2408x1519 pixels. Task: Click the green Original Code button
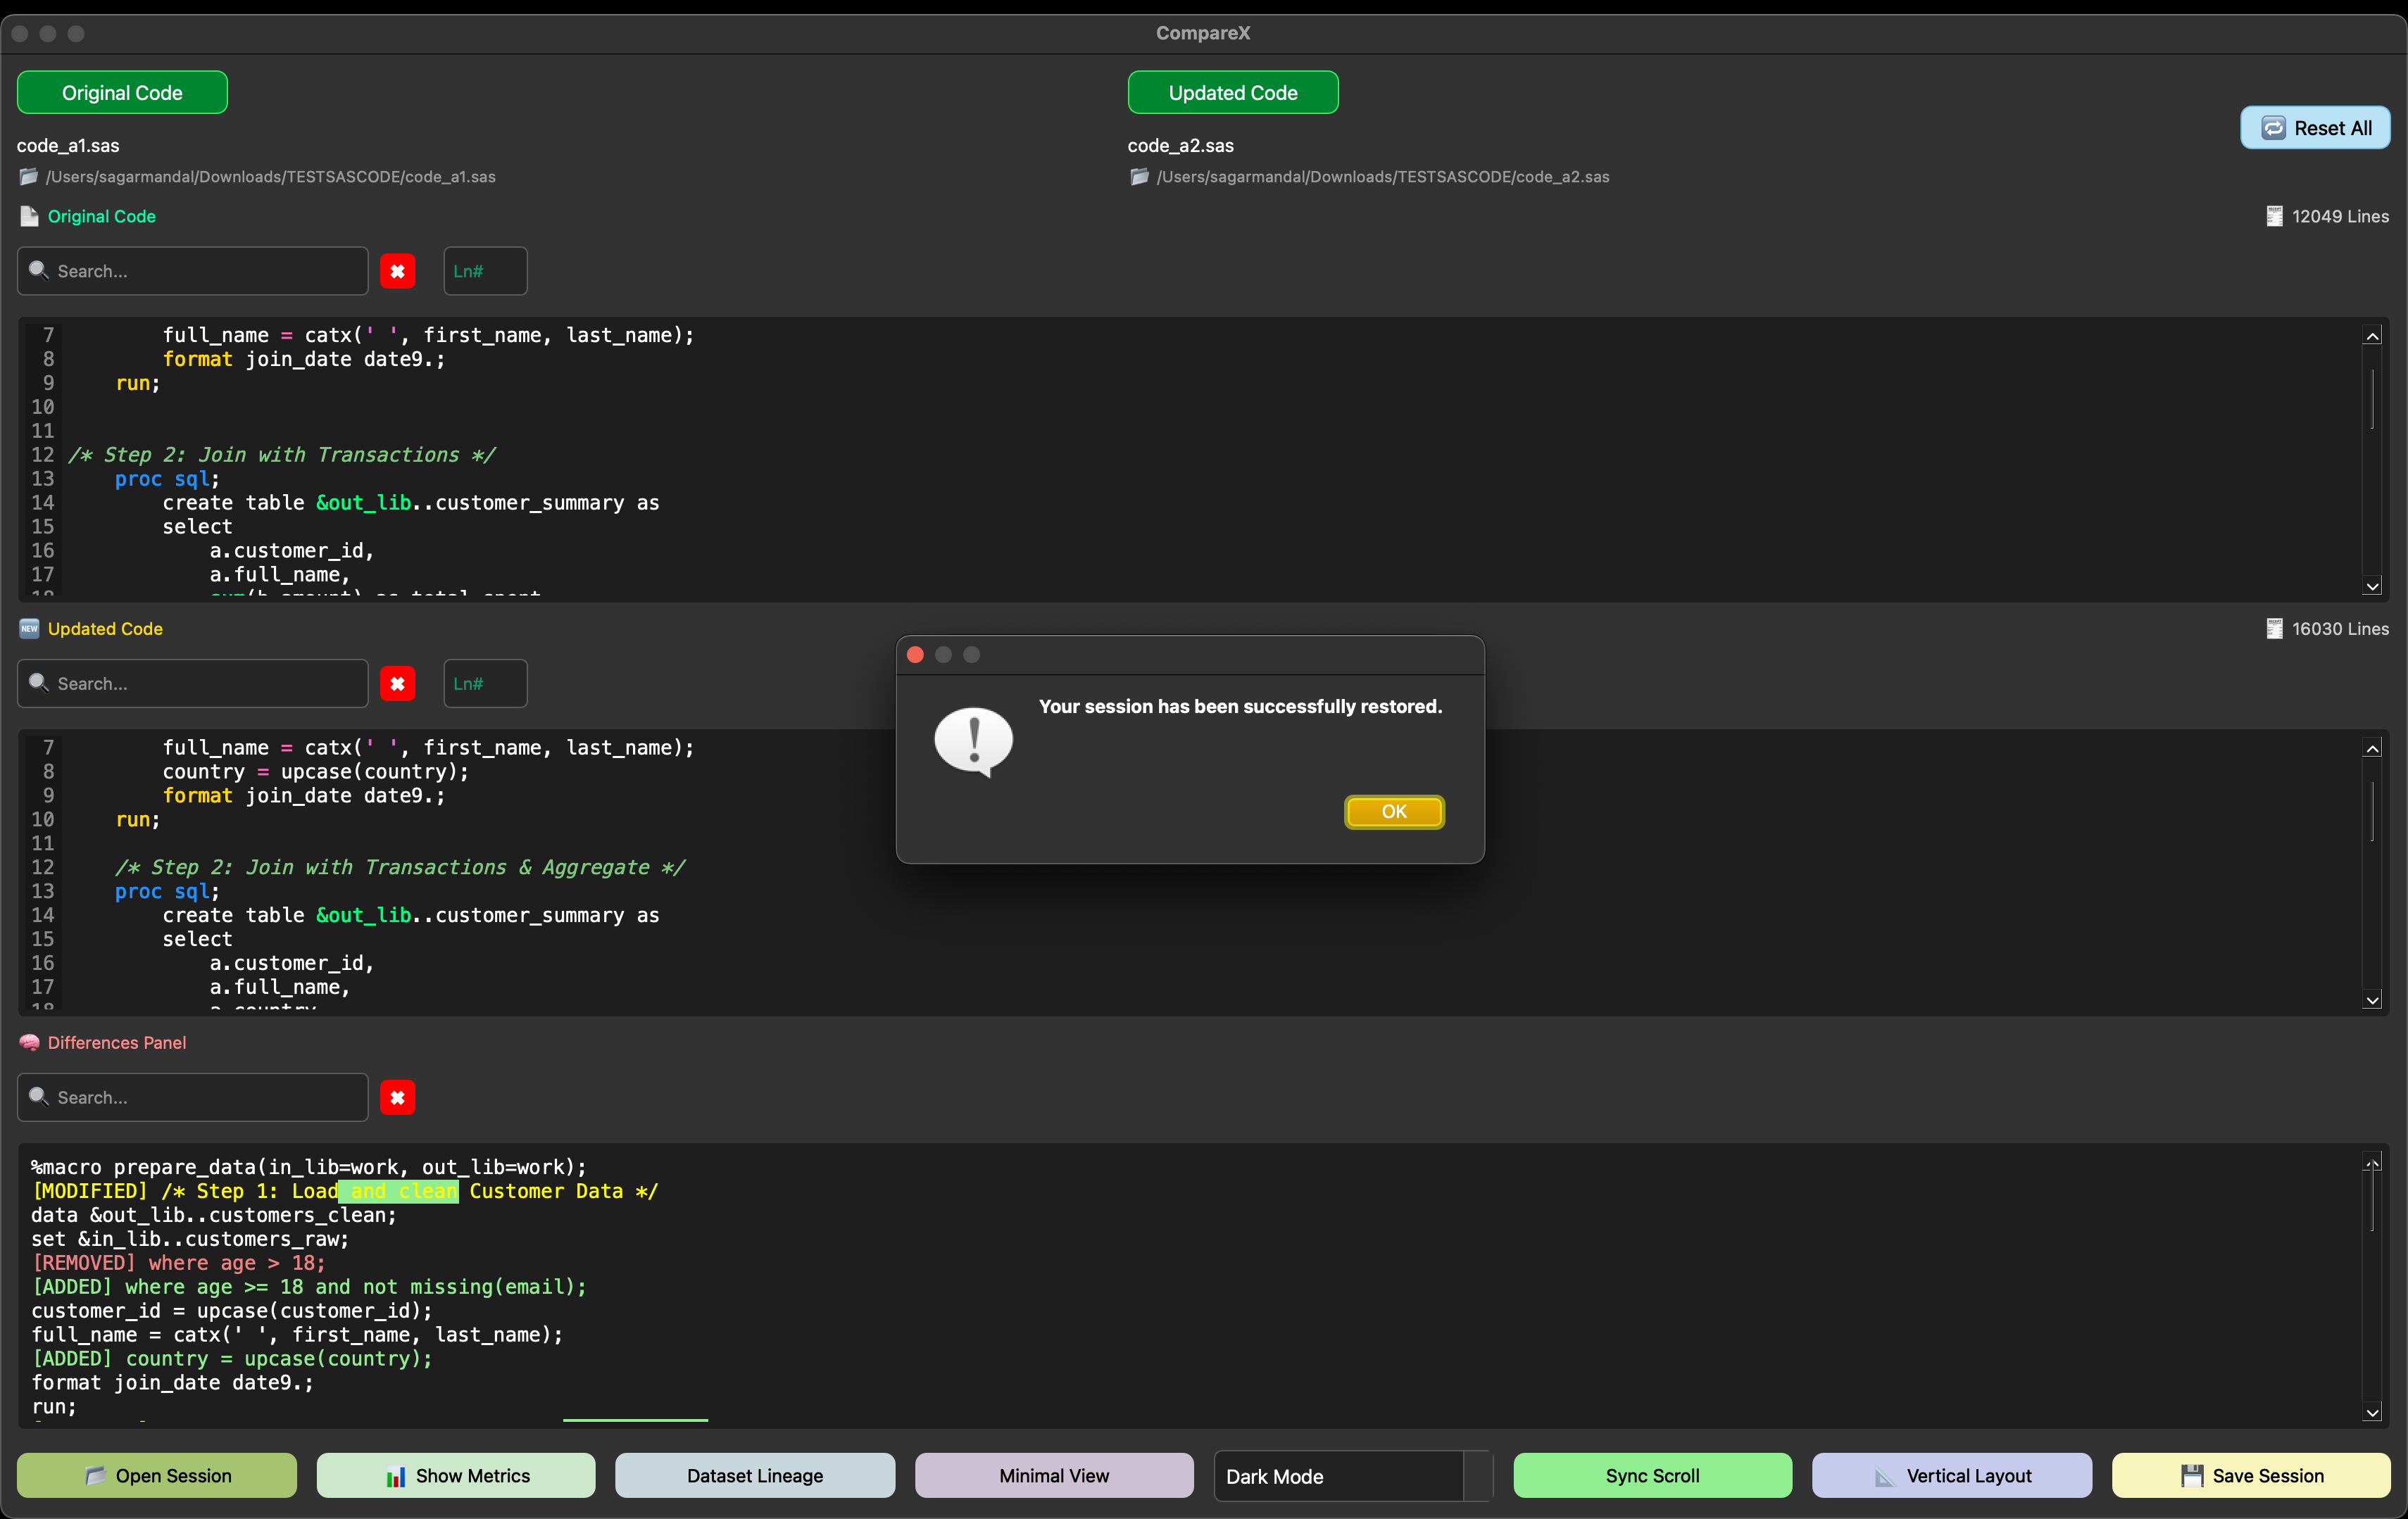[122, 93]
